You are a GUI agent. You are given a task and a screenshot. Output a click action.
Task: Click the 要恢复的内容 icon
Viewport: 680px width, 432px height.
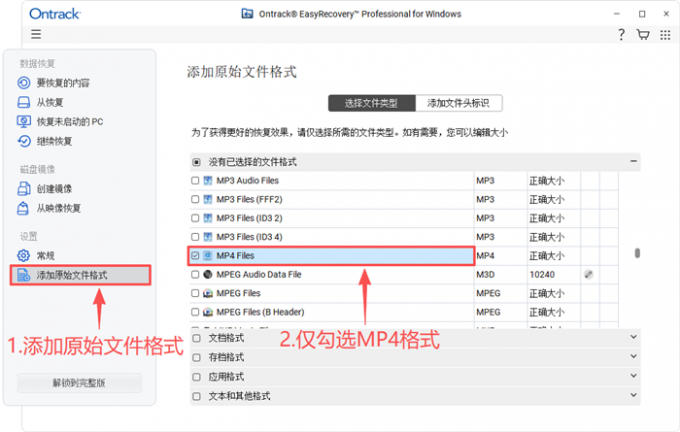tap(23, 82)
